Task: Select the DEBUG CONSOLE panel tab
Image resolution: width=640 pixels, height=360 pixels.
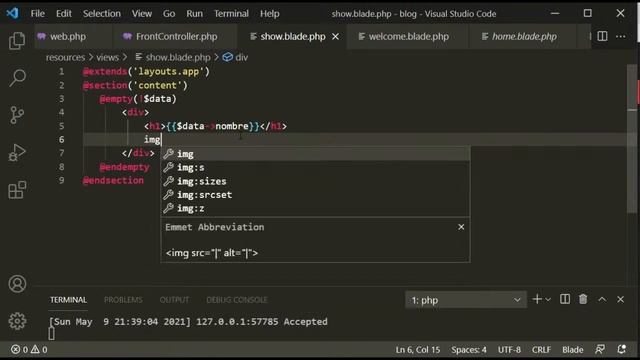Action: (237, 300)
